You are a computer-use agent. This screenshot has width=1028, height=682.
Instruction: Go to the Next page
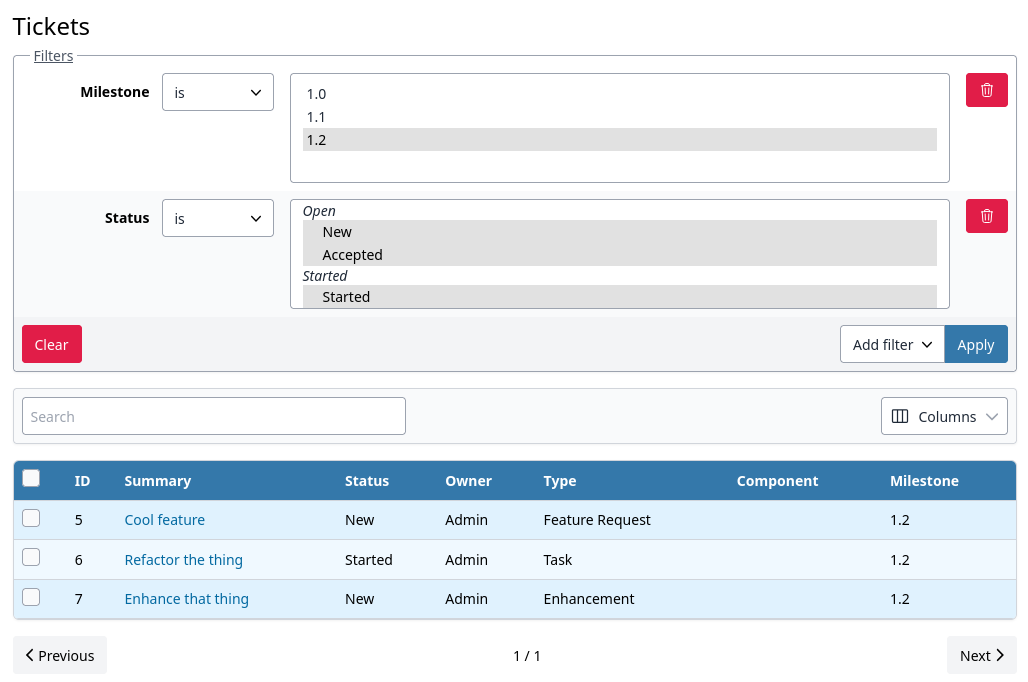(x=981, y=655)
